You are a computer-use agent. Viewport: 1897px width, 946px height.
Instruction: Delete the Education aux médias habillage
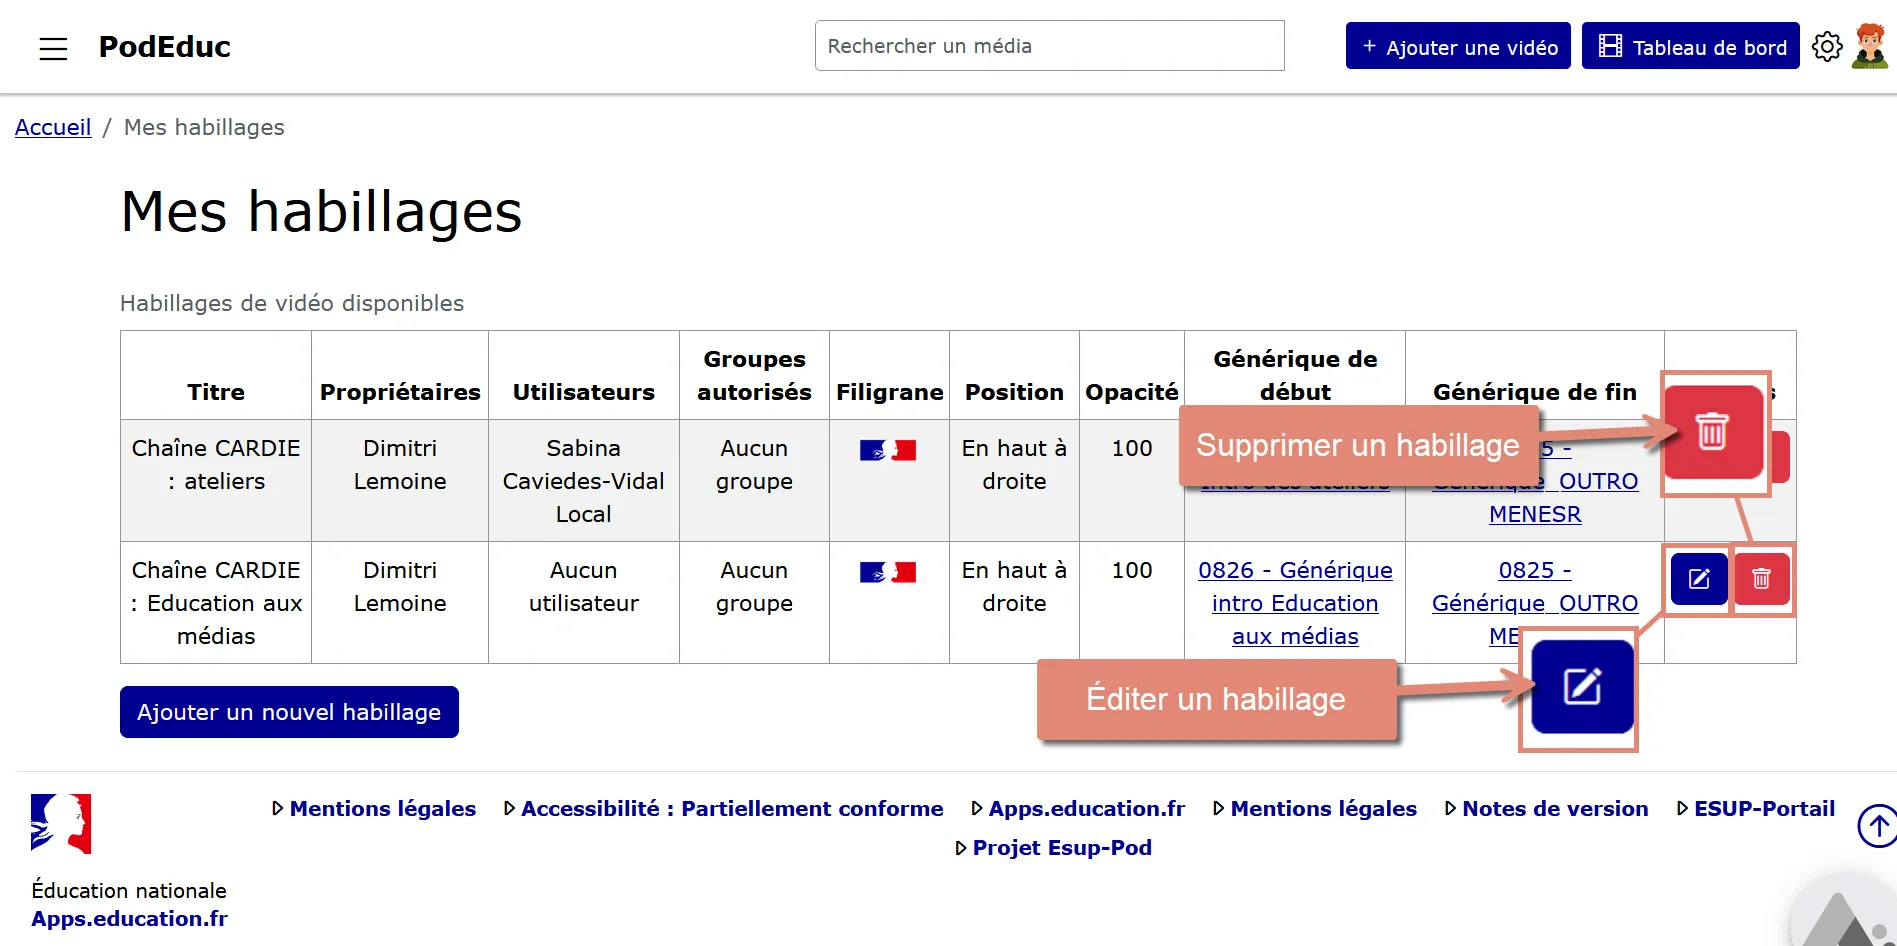click(x=1761, y=579)
